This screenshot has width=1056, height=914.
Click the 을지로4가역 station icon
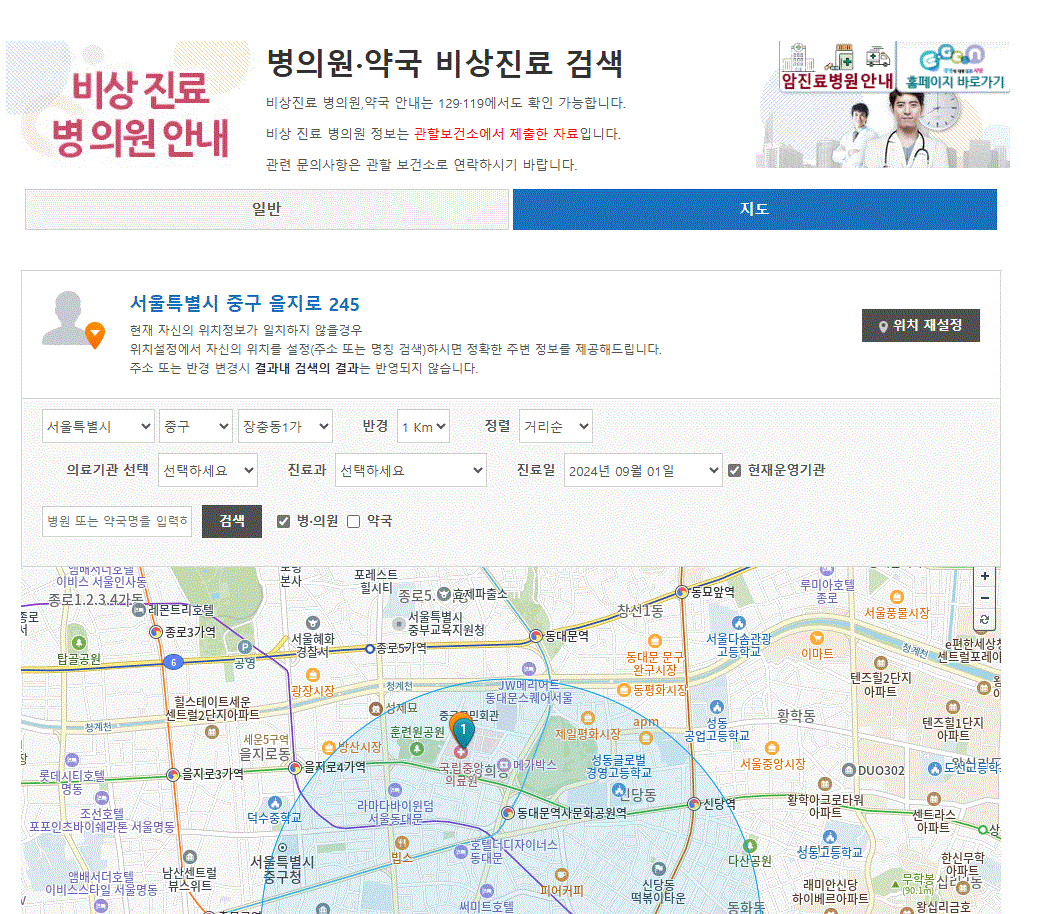[295, 767]
